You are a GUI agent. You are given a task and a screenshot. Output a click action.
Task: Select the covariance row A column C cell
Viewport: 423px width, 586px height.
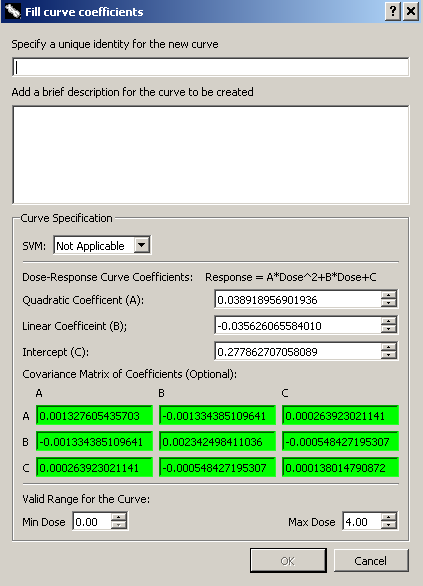pyautogui.click(x=340, y=415)
